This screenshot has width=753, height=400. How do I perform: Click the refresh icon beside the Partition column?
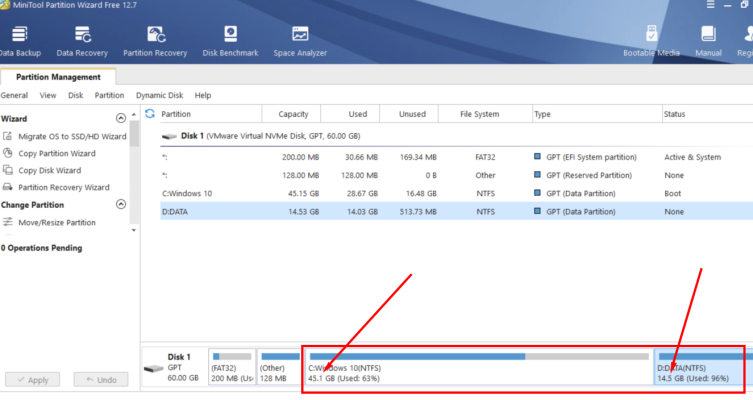(x=150, y=113)
